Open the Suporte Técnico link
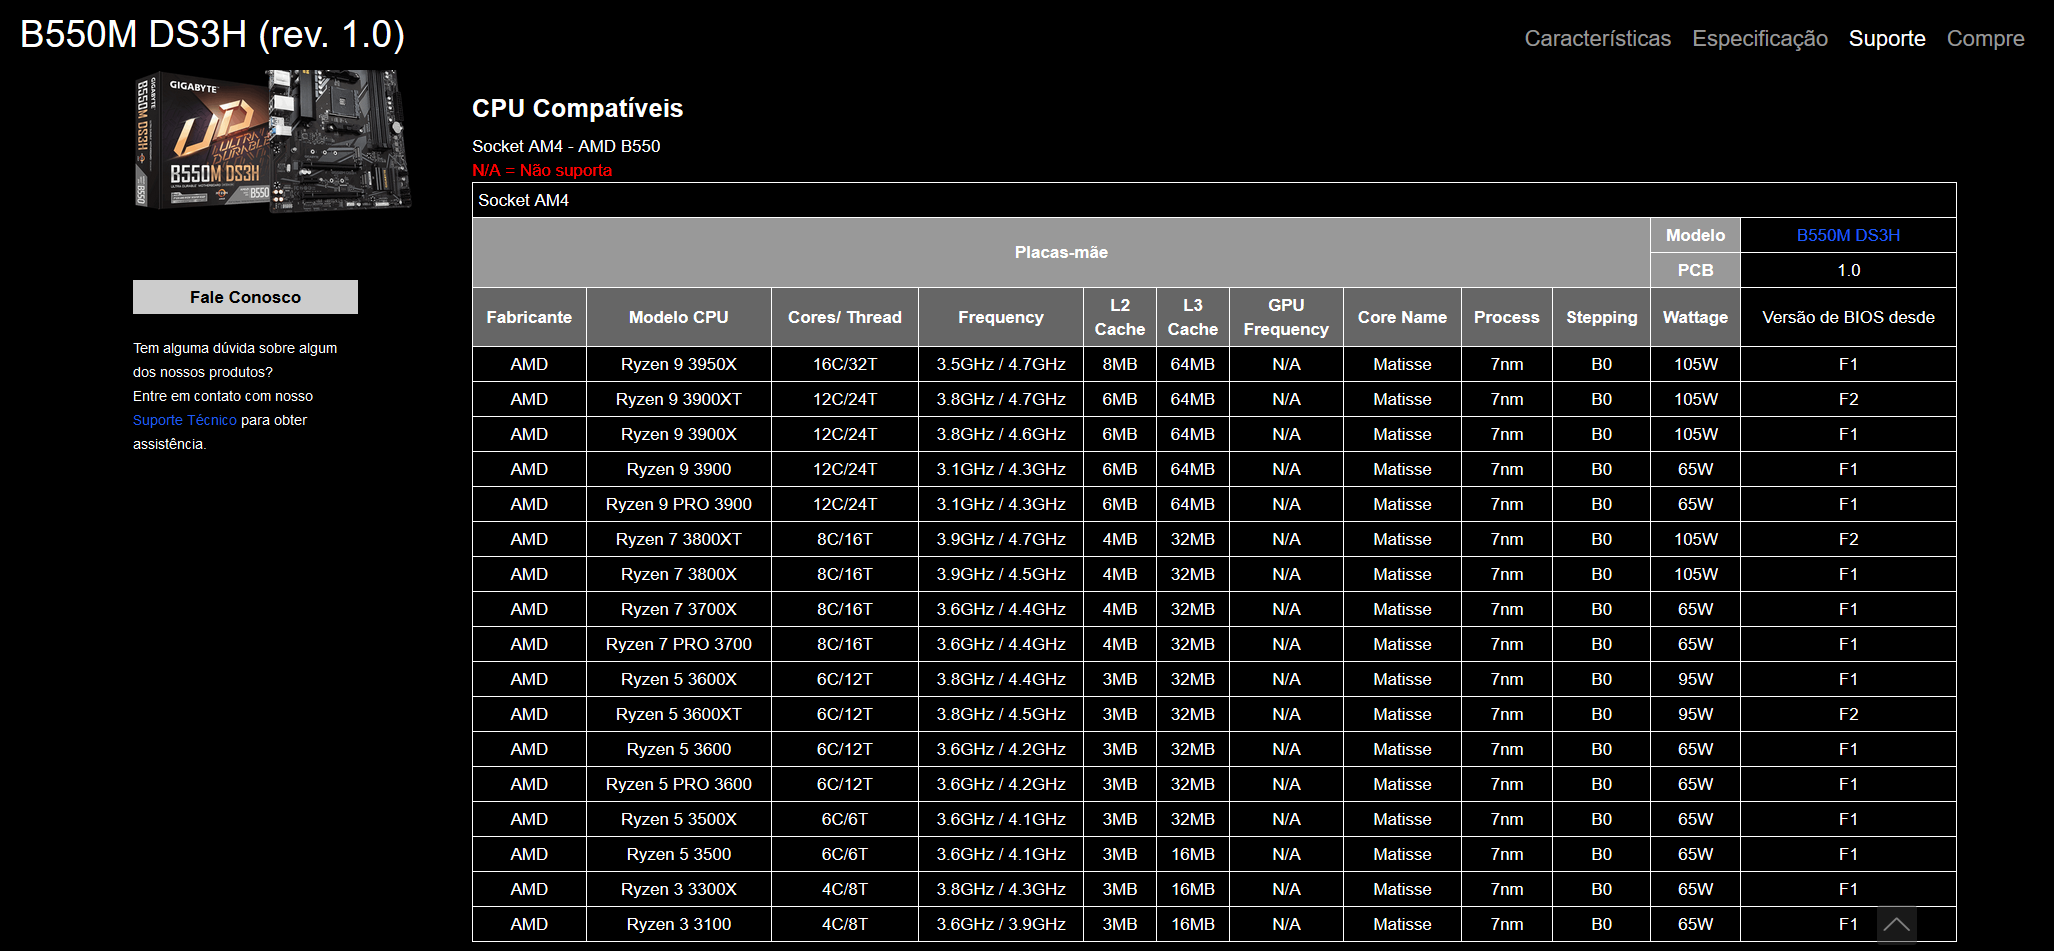The image size is (2054, 951). [185, 420]
